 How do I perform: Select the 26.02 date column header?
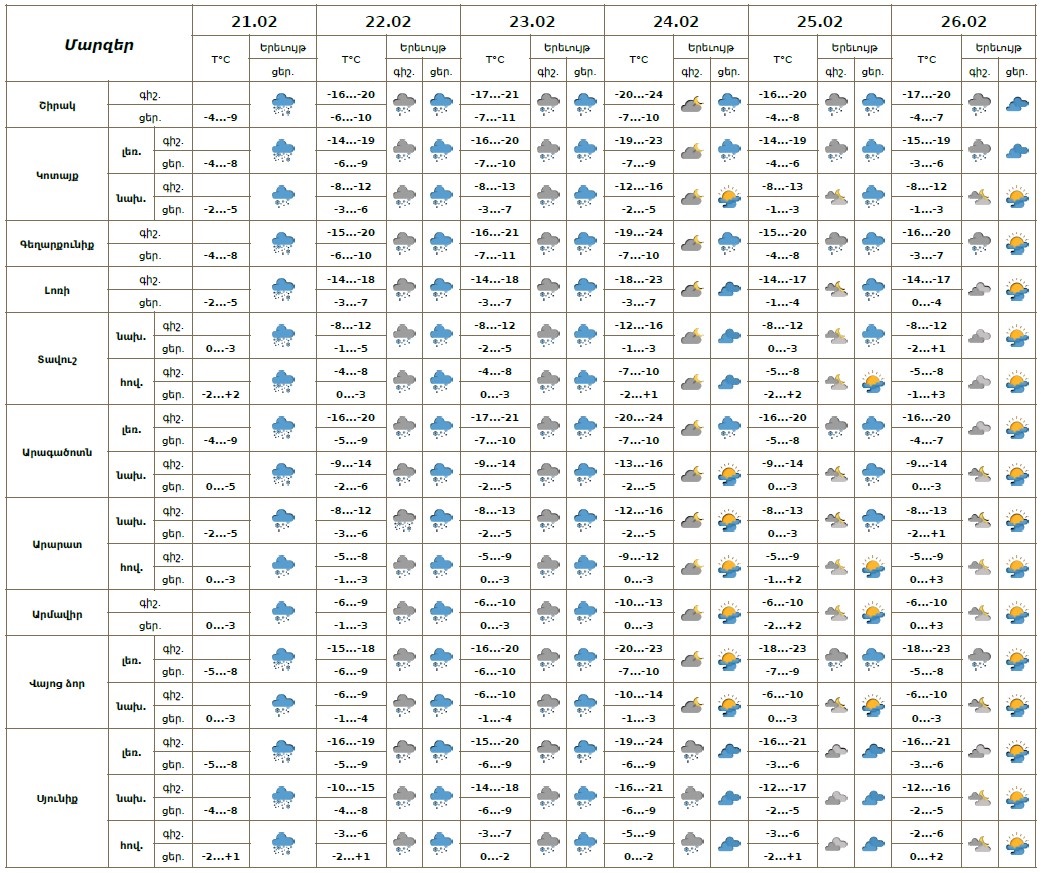963,20
